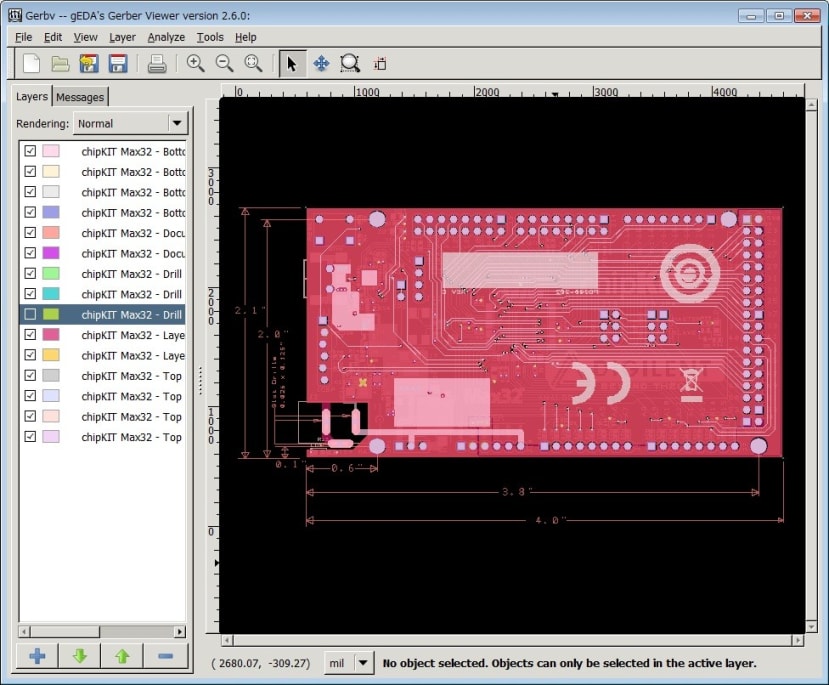Select the third chipKIT Max32 - Botto row
Viewport: 829px width, 685px height.
pyautogui.click(x=103, y=192)
